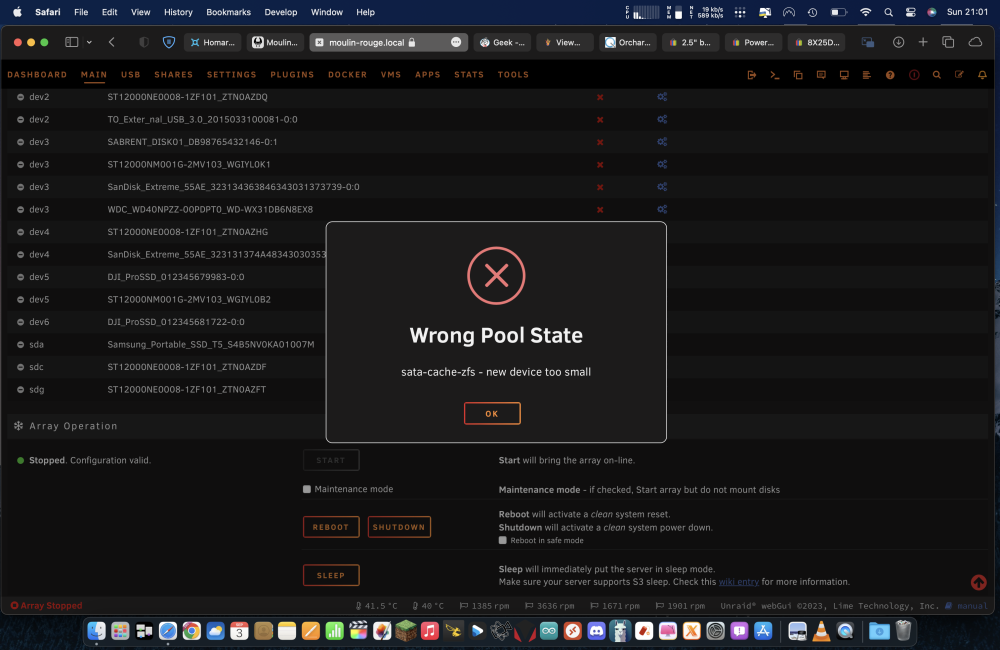Switch to the Homar... Safari tab
The height and width of the screenshot is (650, 1000).
tap(213, 42)
